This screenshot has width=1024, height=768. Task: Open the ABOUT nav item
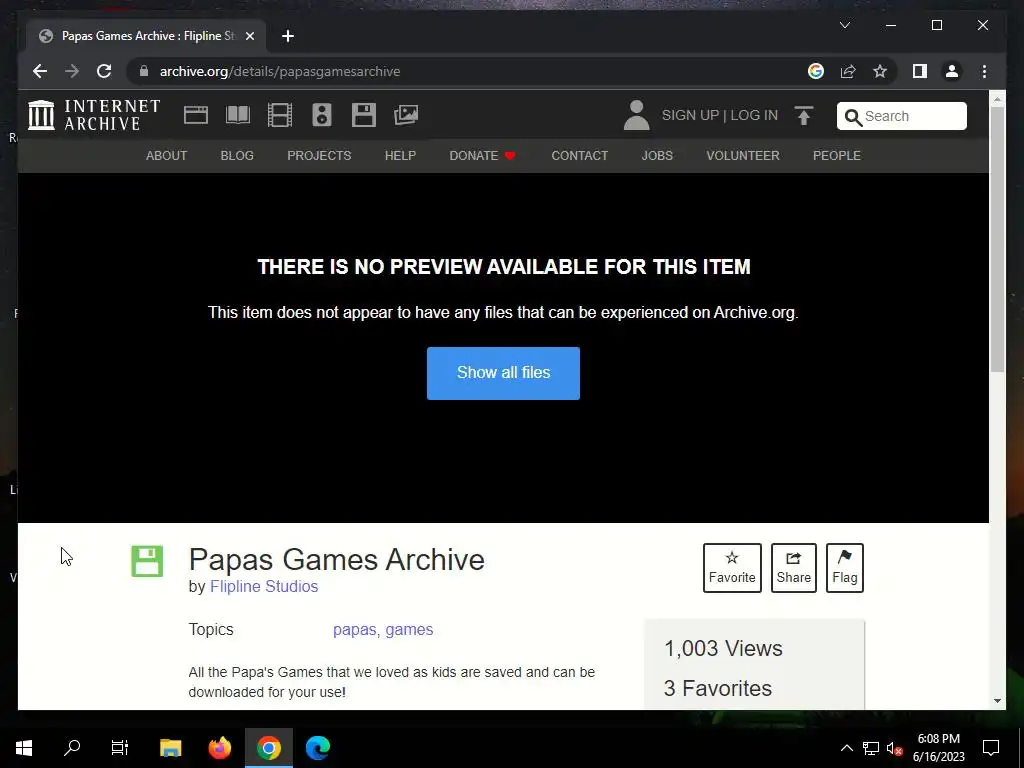coord(167,155)
